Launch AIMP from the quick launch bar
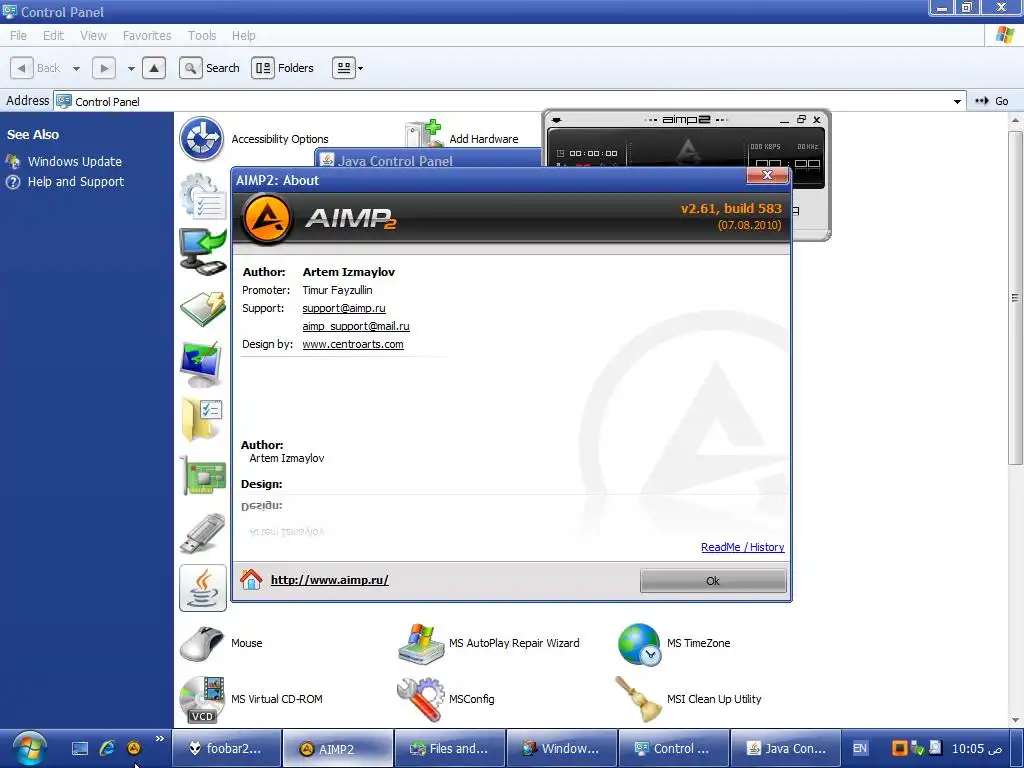This screenshot has width=1024, height=768. point(134,748)
